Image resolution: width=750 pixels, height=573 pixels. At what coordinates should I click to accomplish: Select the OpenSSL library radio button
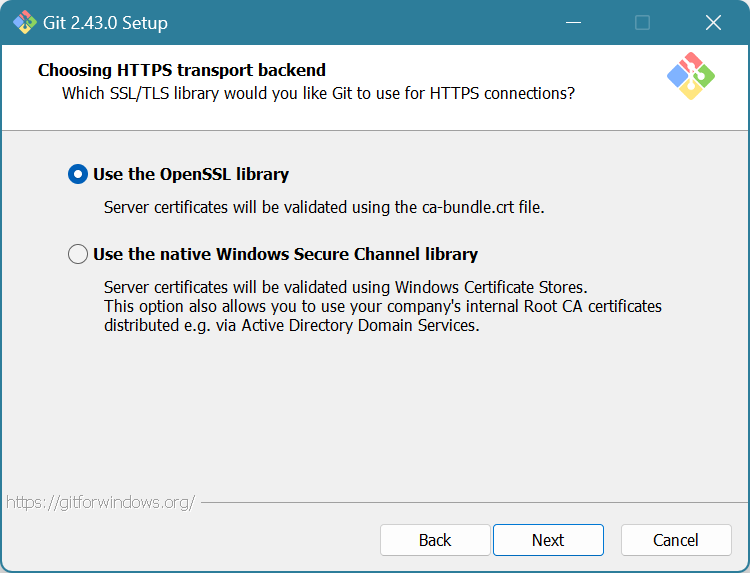78,174
